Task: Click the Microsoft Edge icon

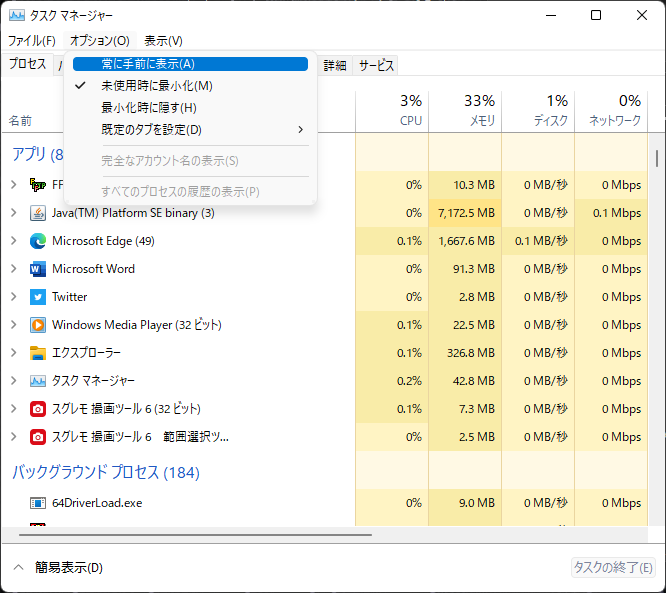Action: point(38,241)
